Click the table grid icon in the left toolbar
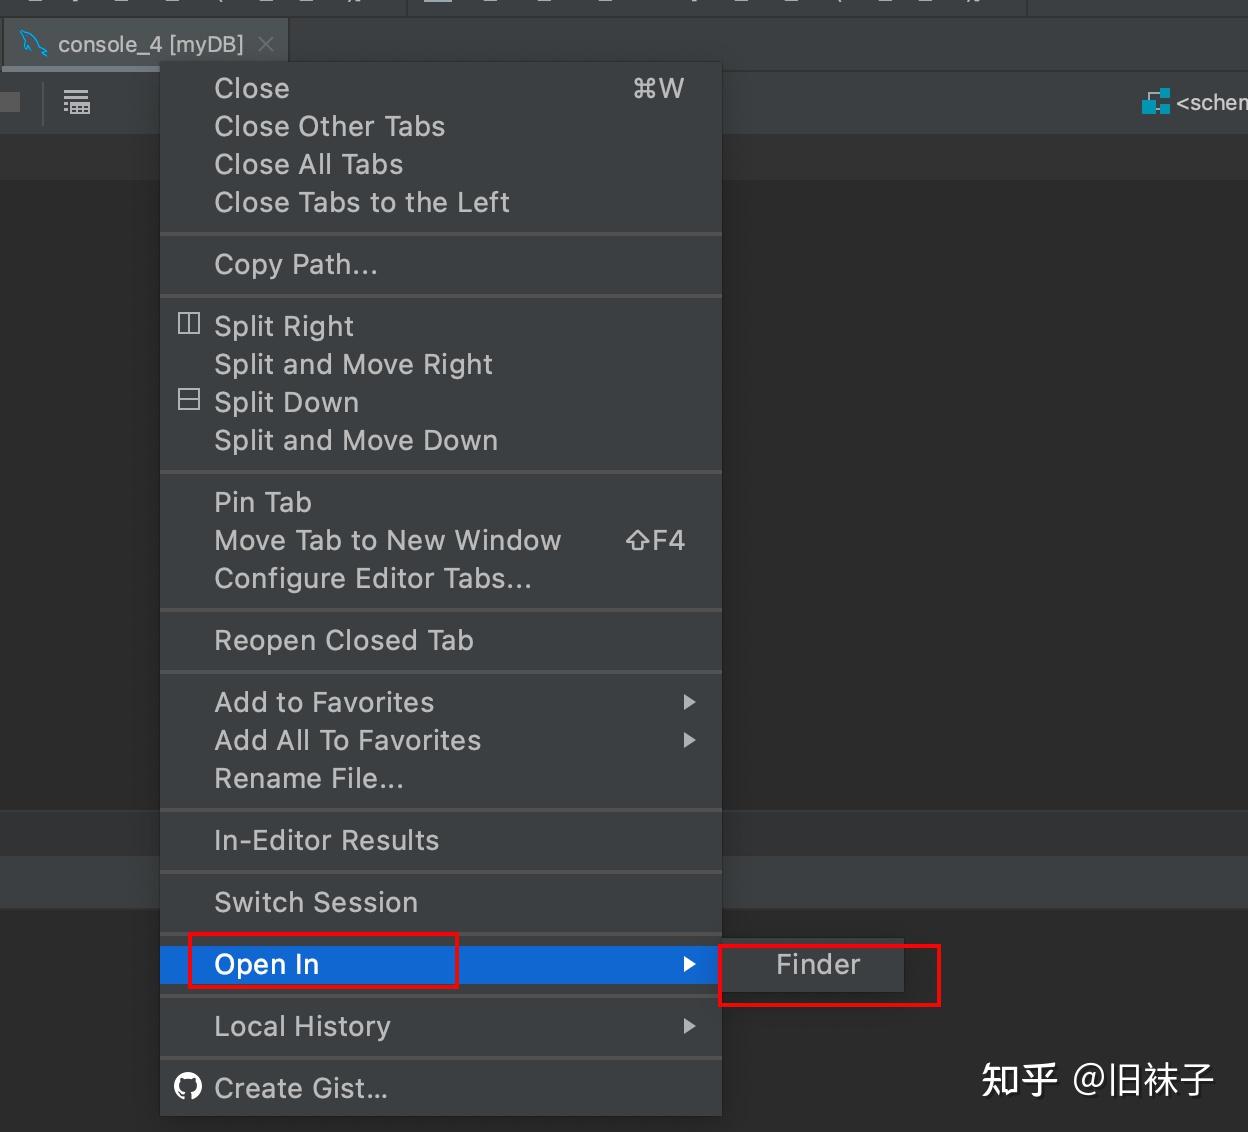The image size is (1248, 1132). click(x=77, y=101)
